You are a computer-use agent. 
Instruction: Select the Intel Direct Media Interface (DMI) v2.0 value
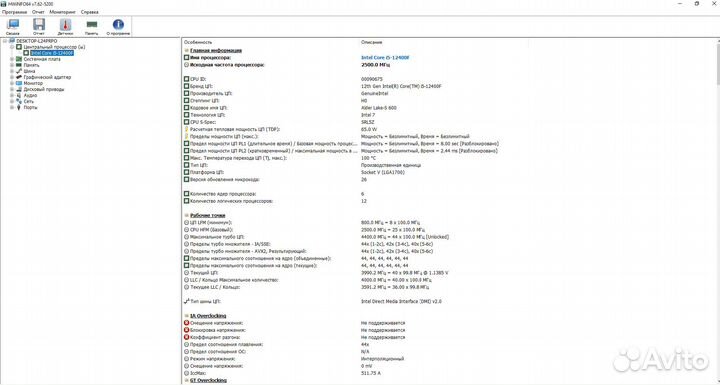(x=402, y=302)
